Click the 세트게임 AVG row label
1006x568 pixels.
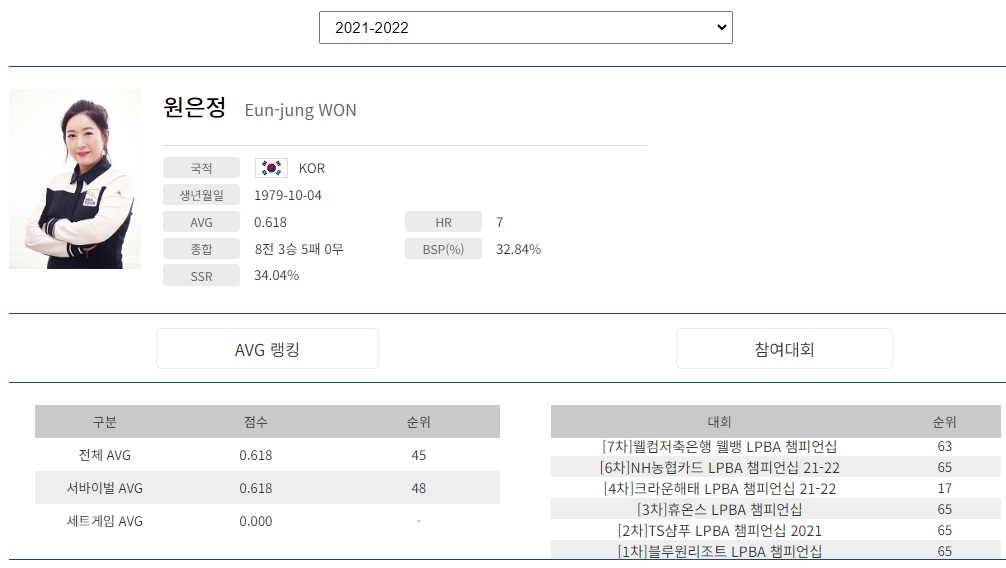(105, 521)
